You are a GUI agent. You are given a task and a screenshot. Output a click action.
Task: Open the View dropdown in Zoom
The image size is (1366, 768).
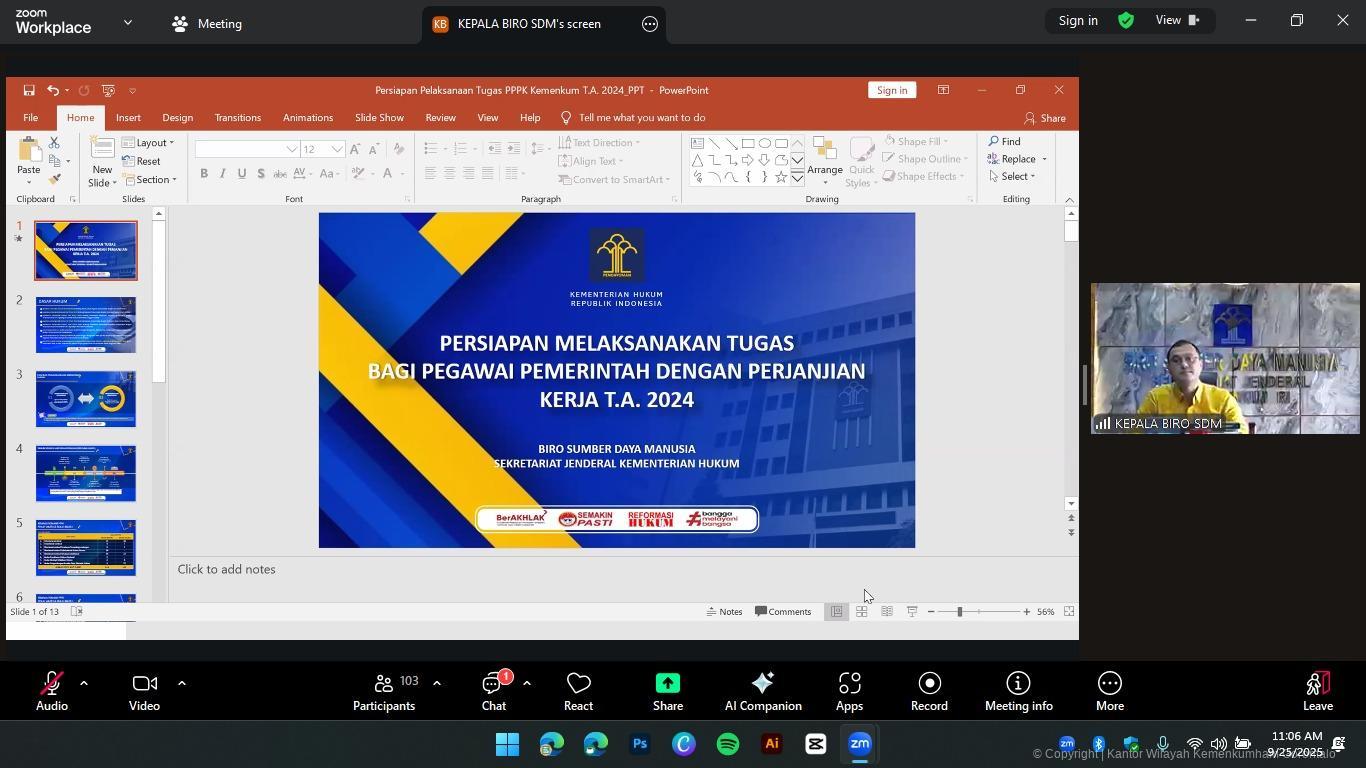tap(1177, 20)
